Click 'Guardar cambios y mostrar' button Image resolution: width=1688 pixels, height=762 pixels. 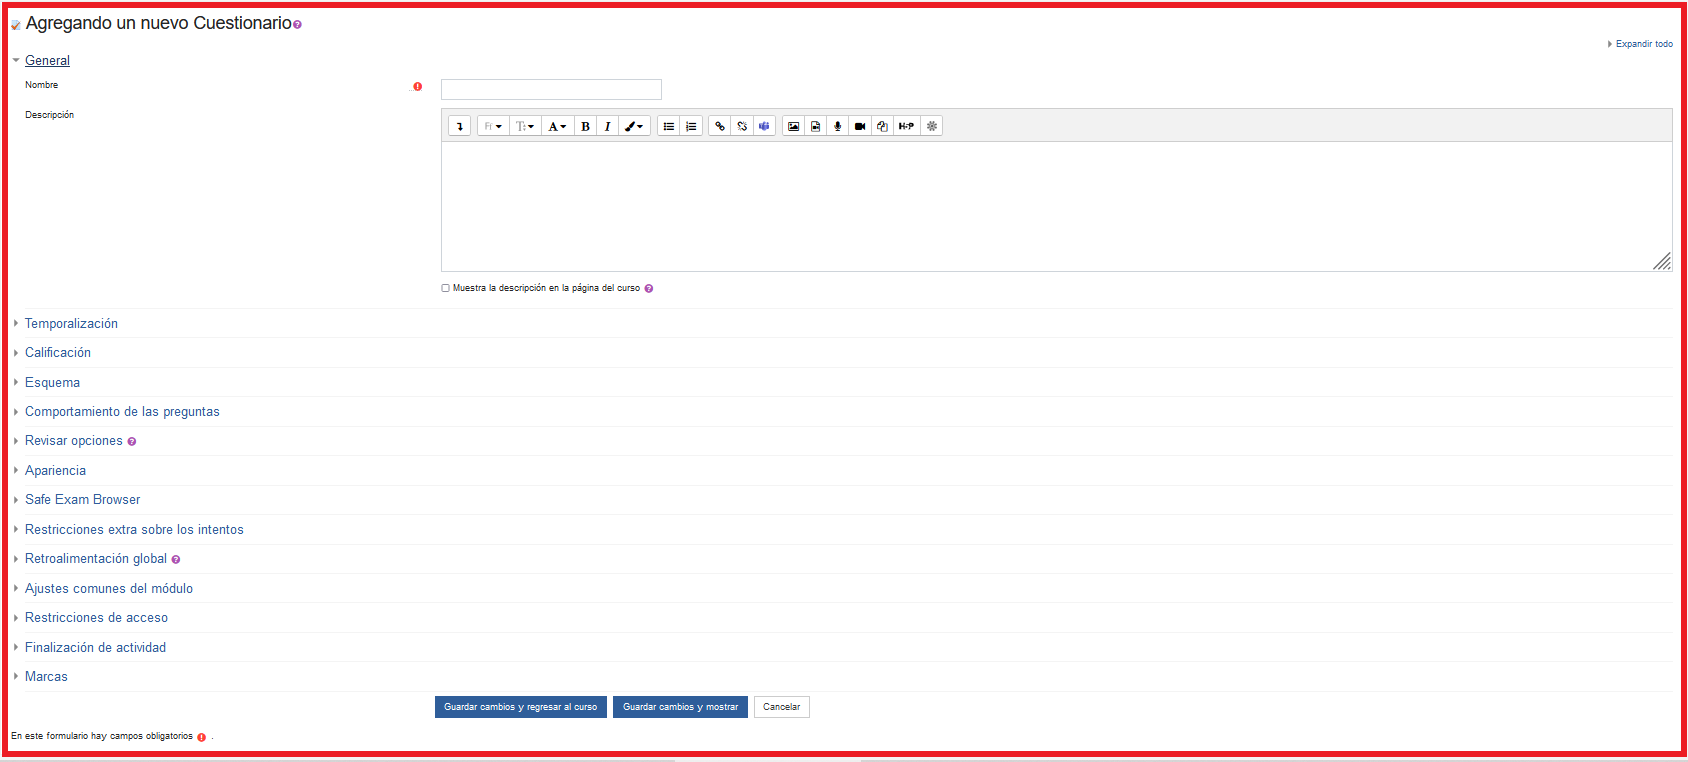(x=680, y=707)
